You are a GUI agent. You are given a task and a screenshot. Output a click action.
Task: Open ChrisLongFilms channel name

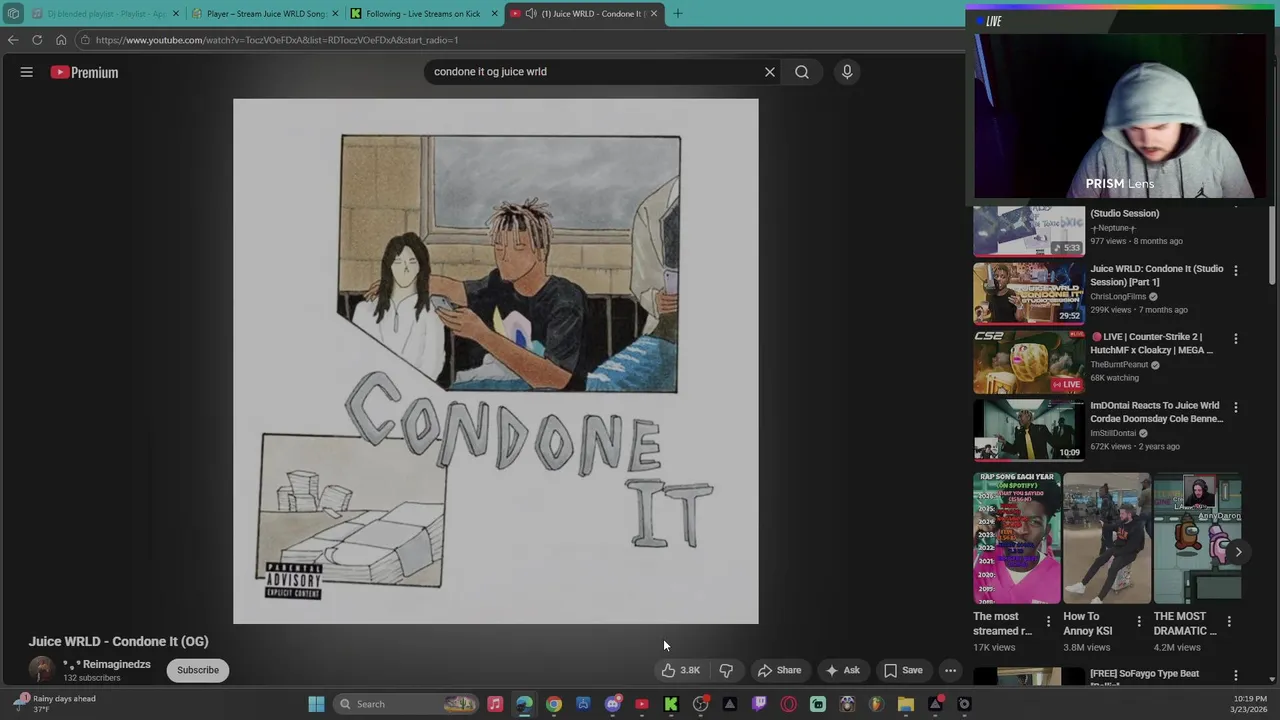click(x=1118, y=296)
